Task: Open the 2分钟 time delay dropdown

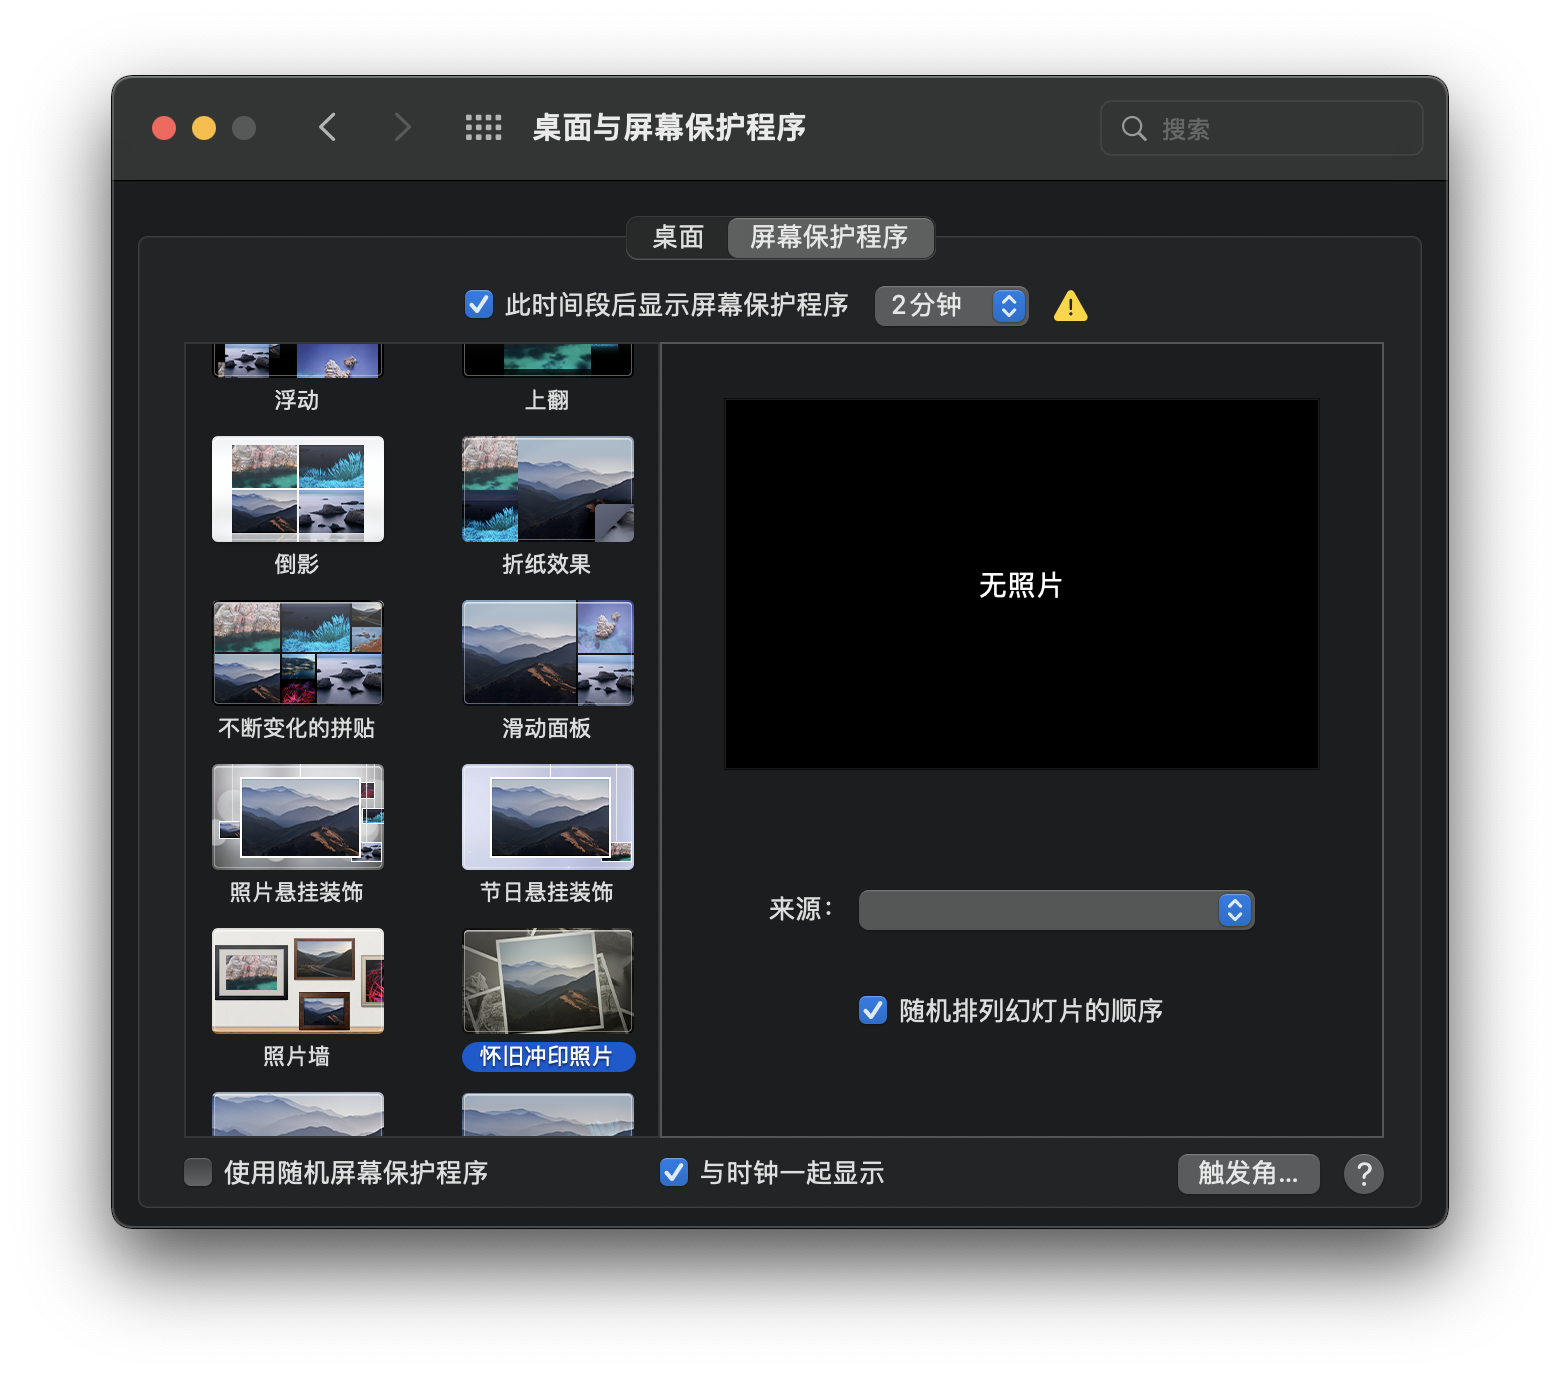Action: click(x=951, y=305)
